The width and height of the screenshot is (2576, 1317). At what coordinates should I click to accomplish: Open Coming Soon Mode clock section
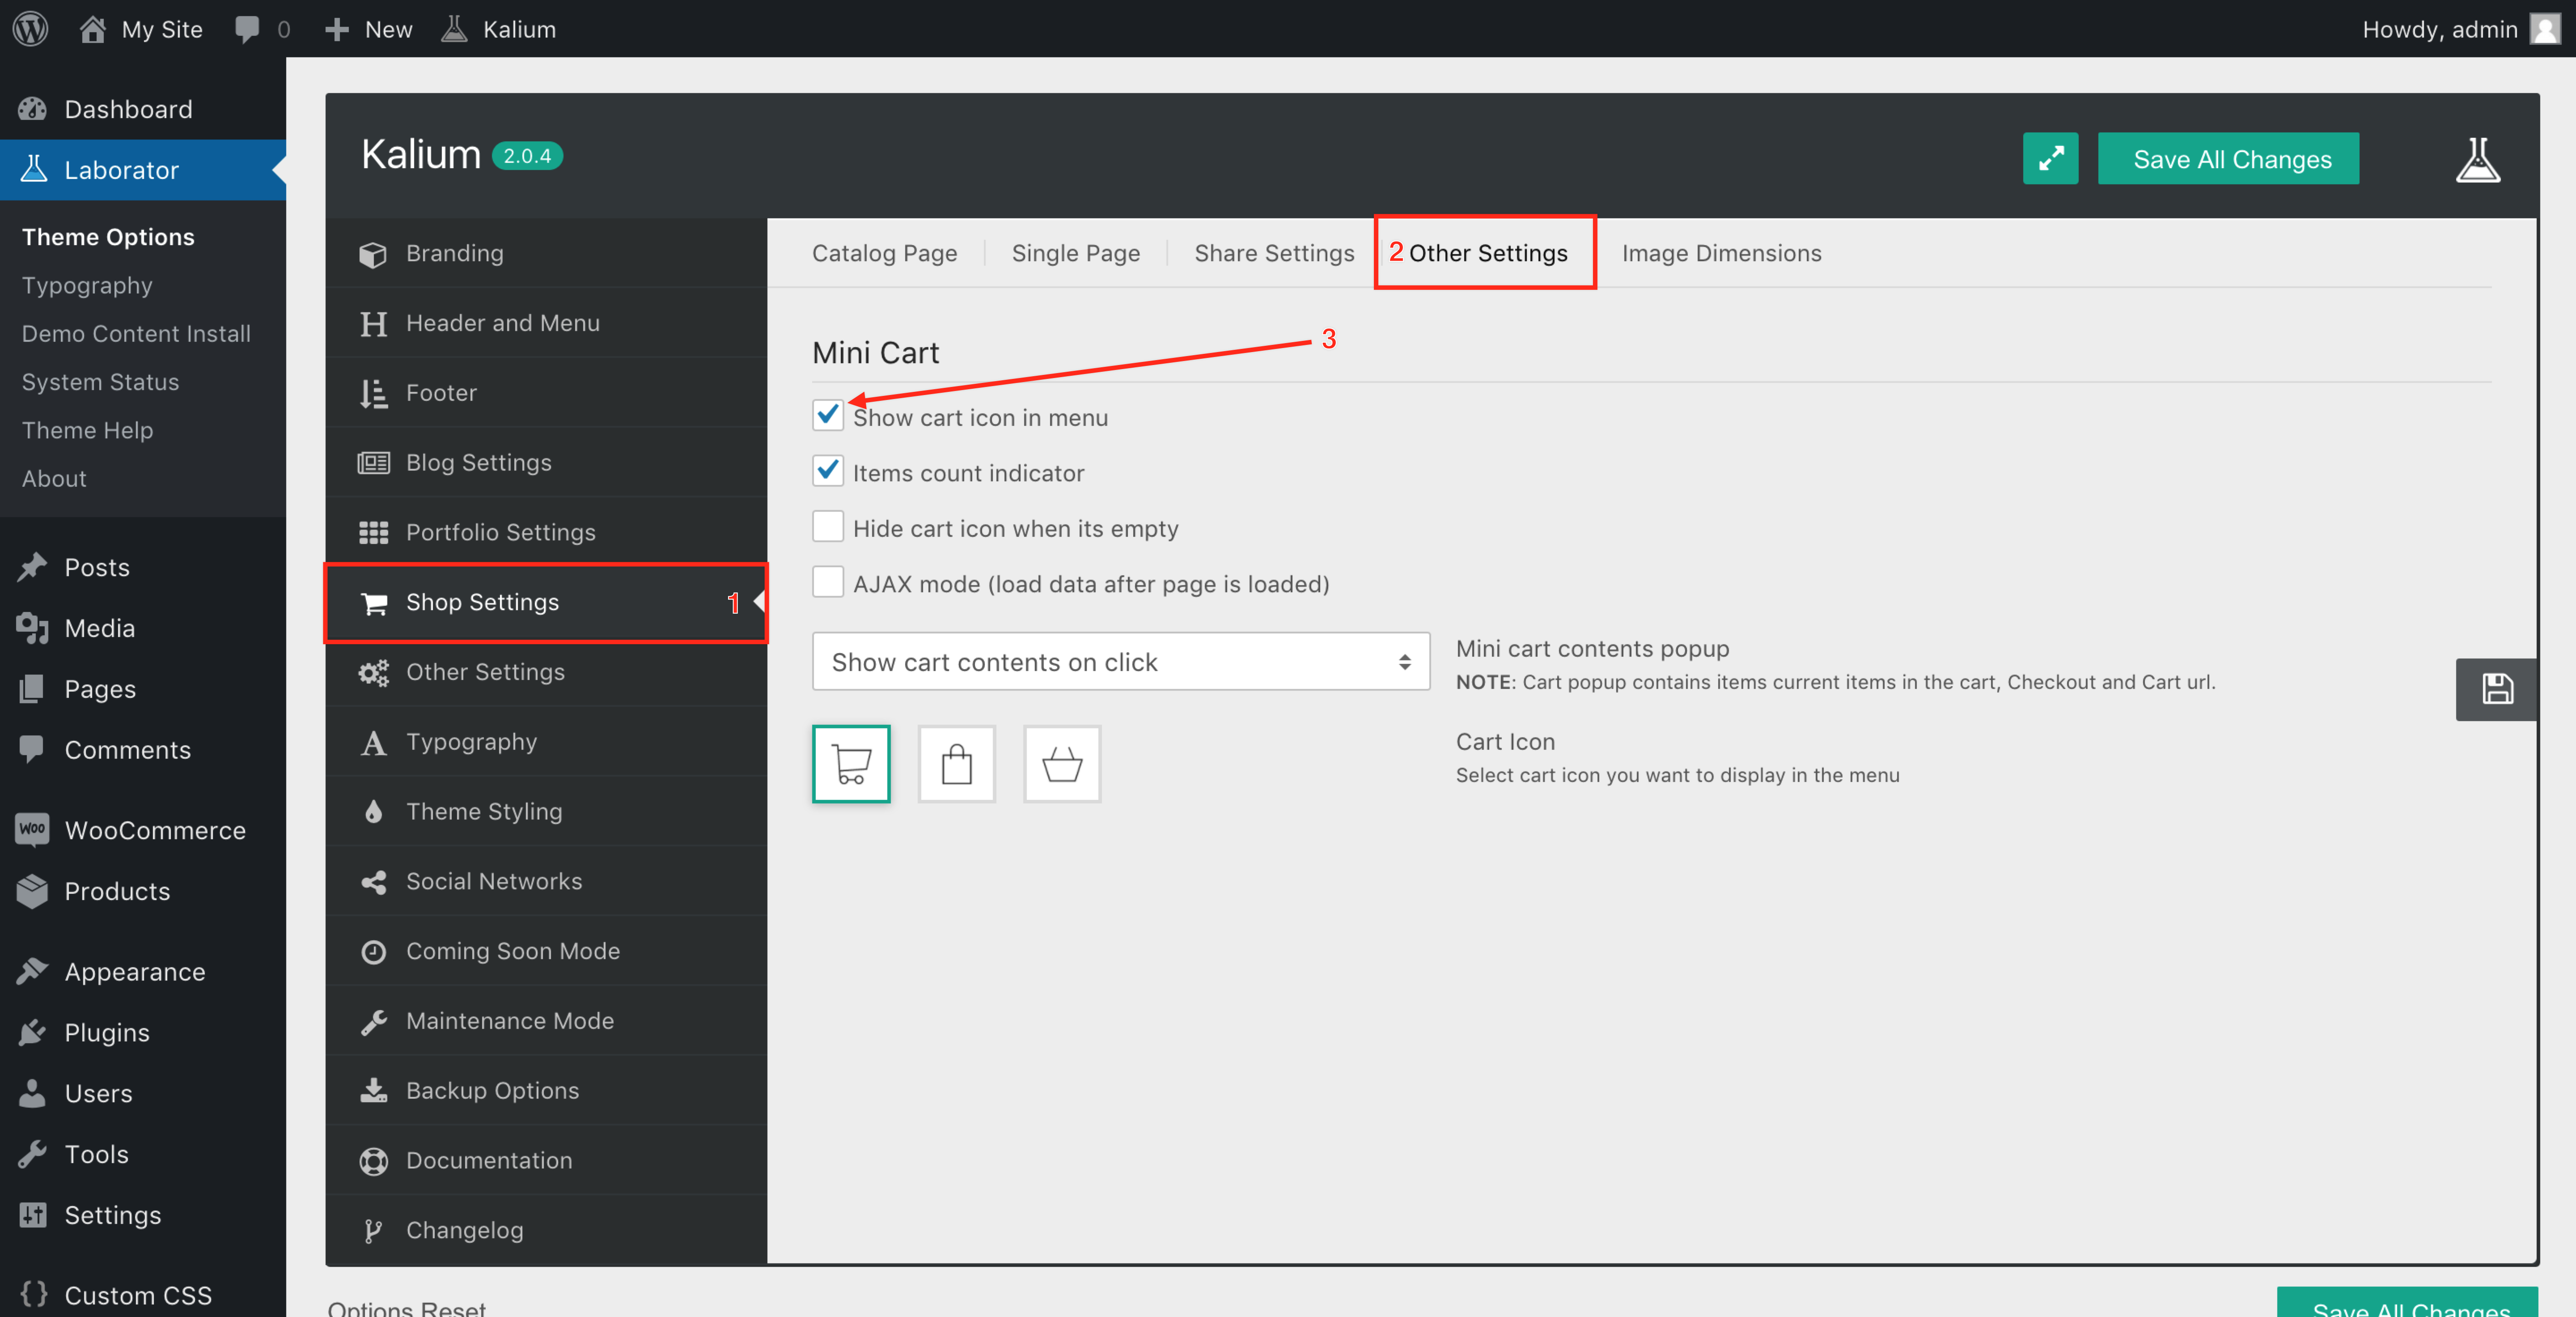[x=546, y=951]
